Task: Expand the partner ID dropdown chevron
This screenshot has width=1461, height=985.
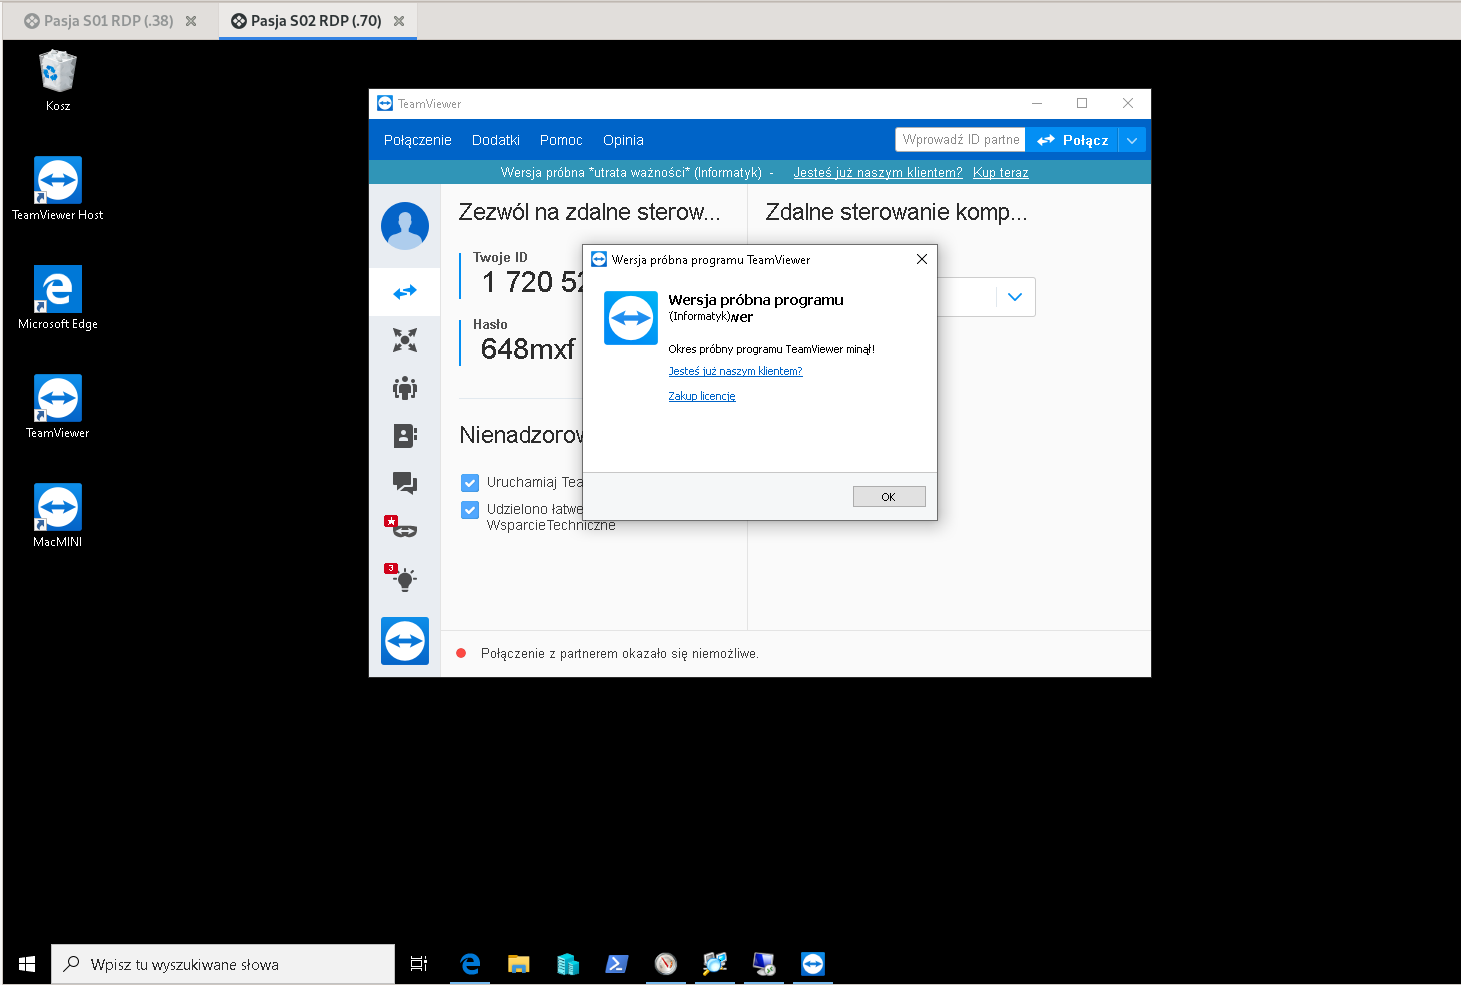Action: (x=1015, y=297)
